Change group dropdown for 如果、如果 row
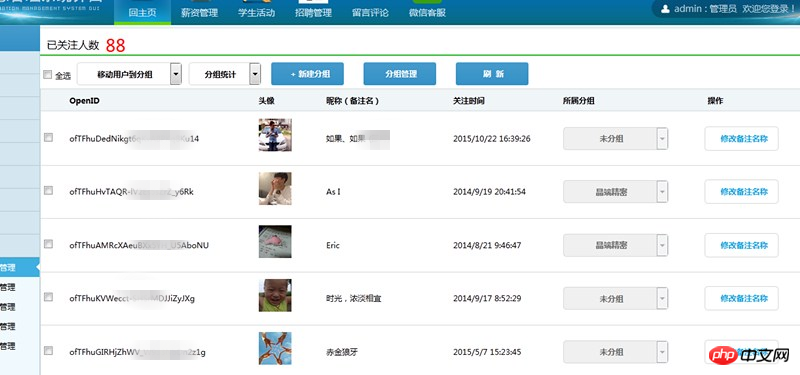 pyautogui.click(x=615, y=138)
